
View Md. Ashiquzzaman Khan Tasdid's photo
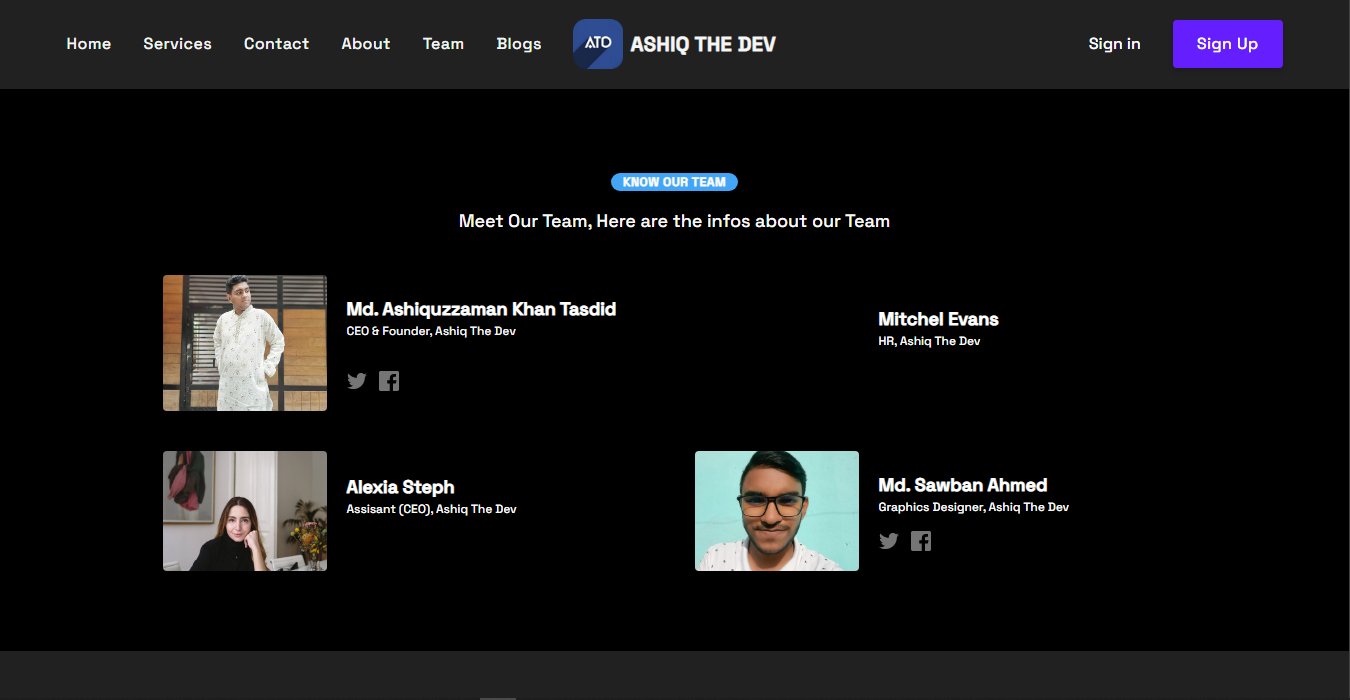pyautogui.click(x=244, y=343)
